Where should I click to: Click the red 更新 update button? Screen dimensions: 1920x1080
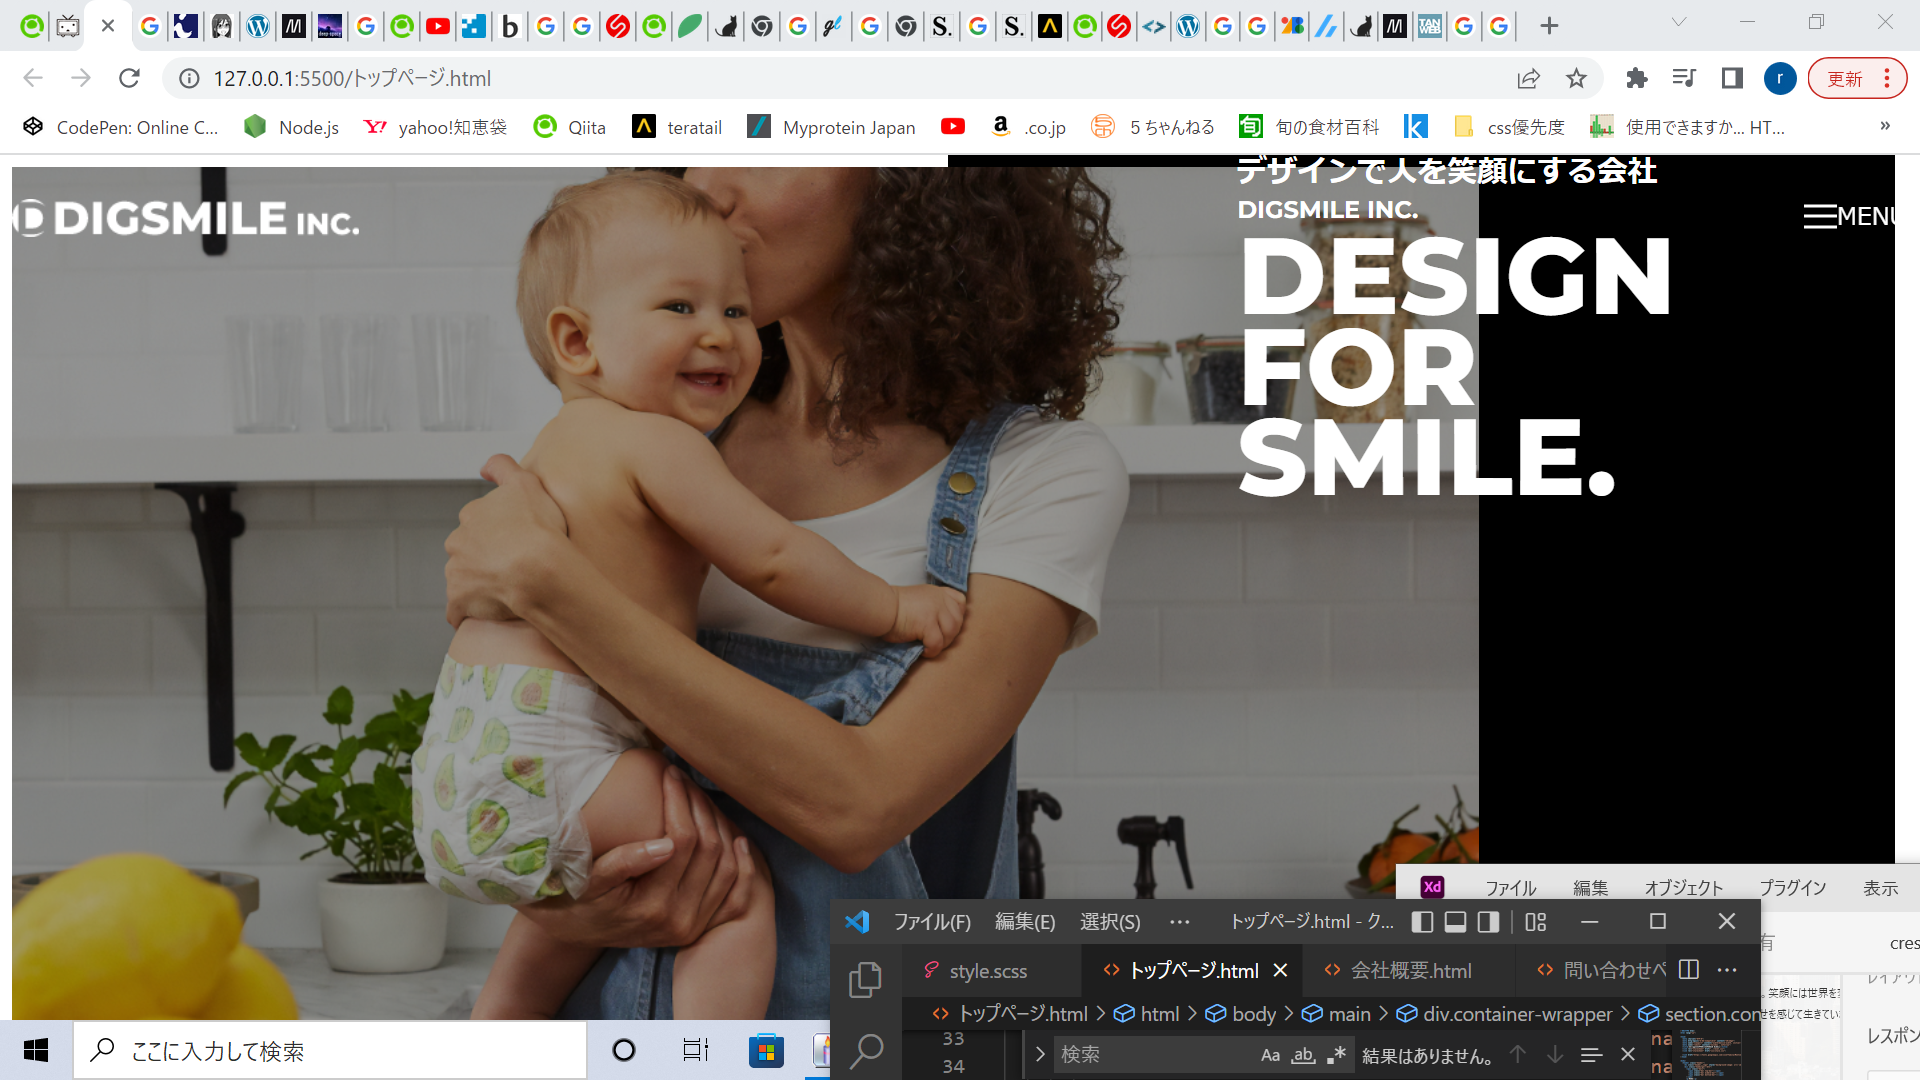point(1856,78)
